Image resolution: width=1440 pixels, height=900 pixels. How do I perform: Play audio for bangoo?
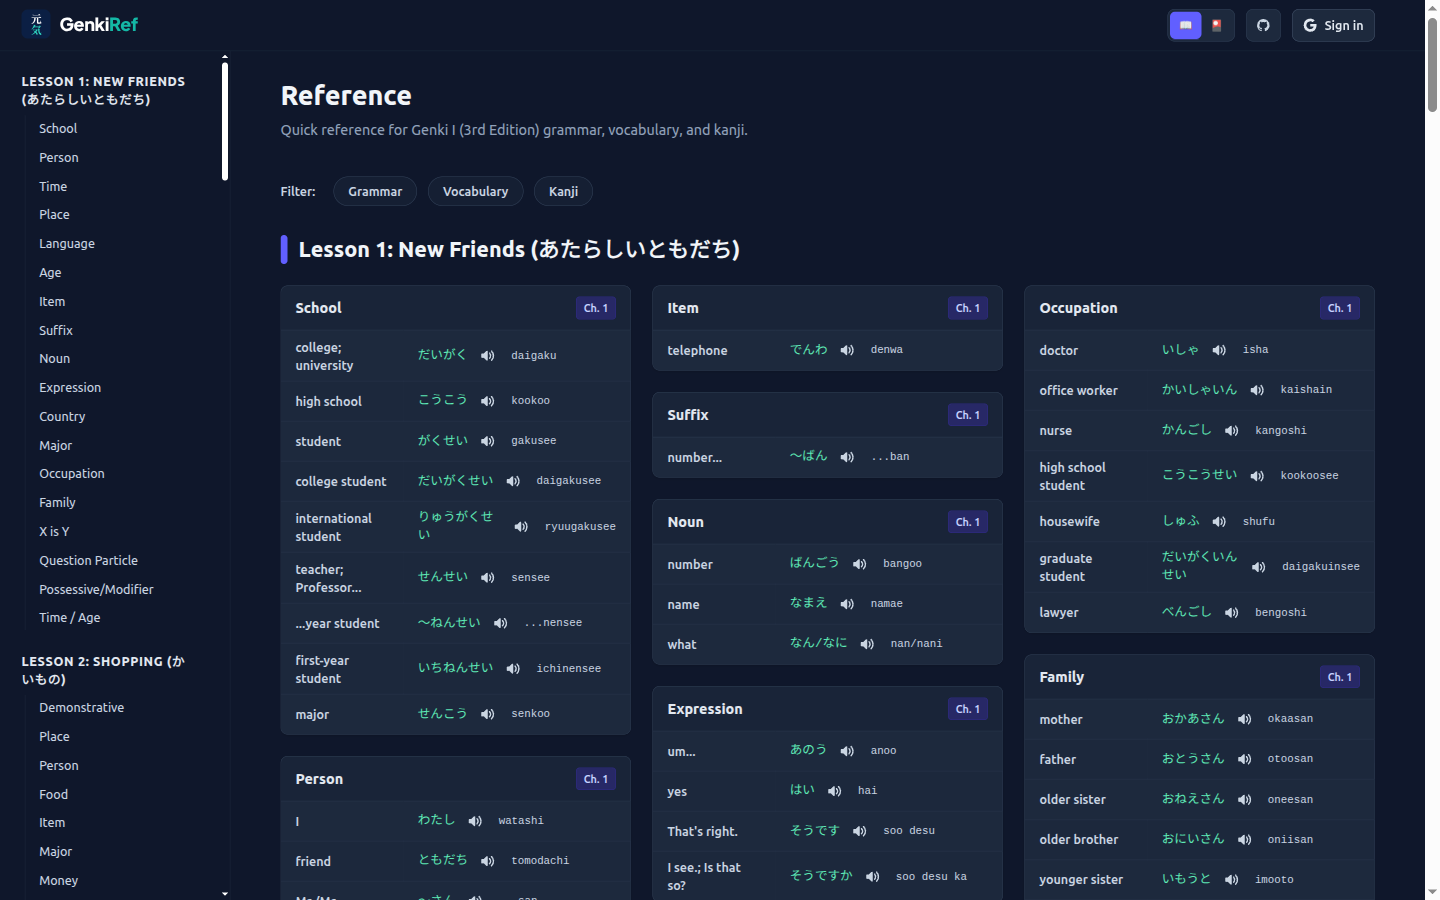tap(860, 564)
